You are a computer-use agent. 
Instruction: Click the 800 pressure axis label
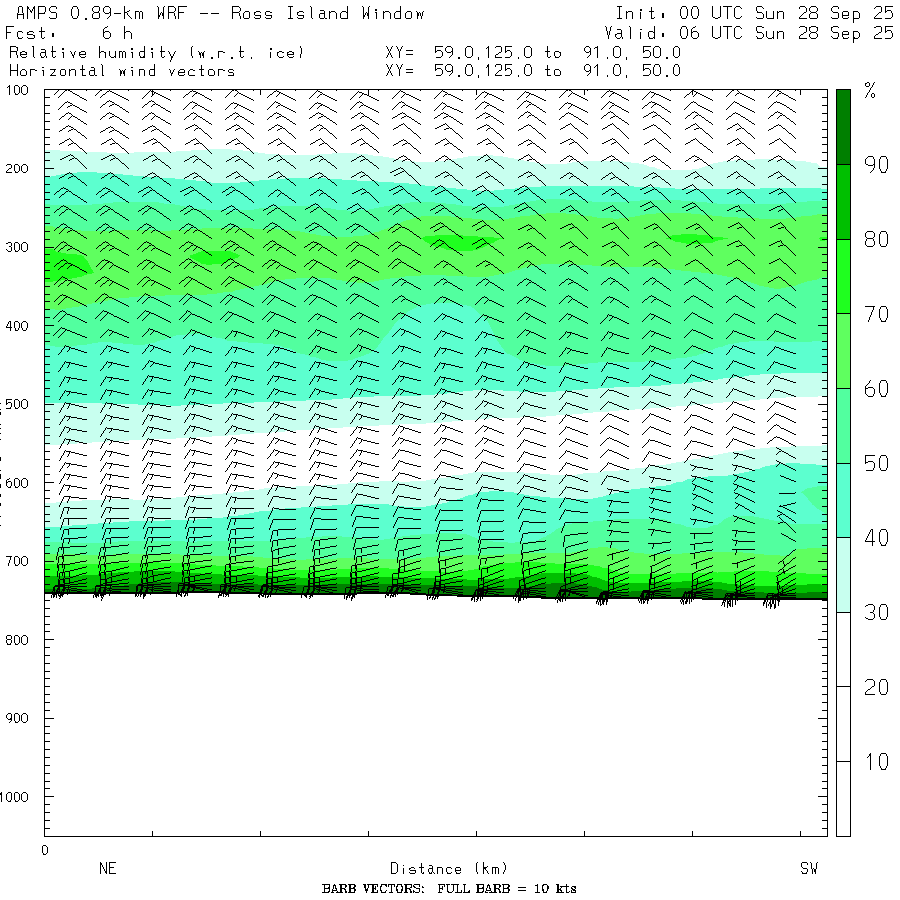17,640
